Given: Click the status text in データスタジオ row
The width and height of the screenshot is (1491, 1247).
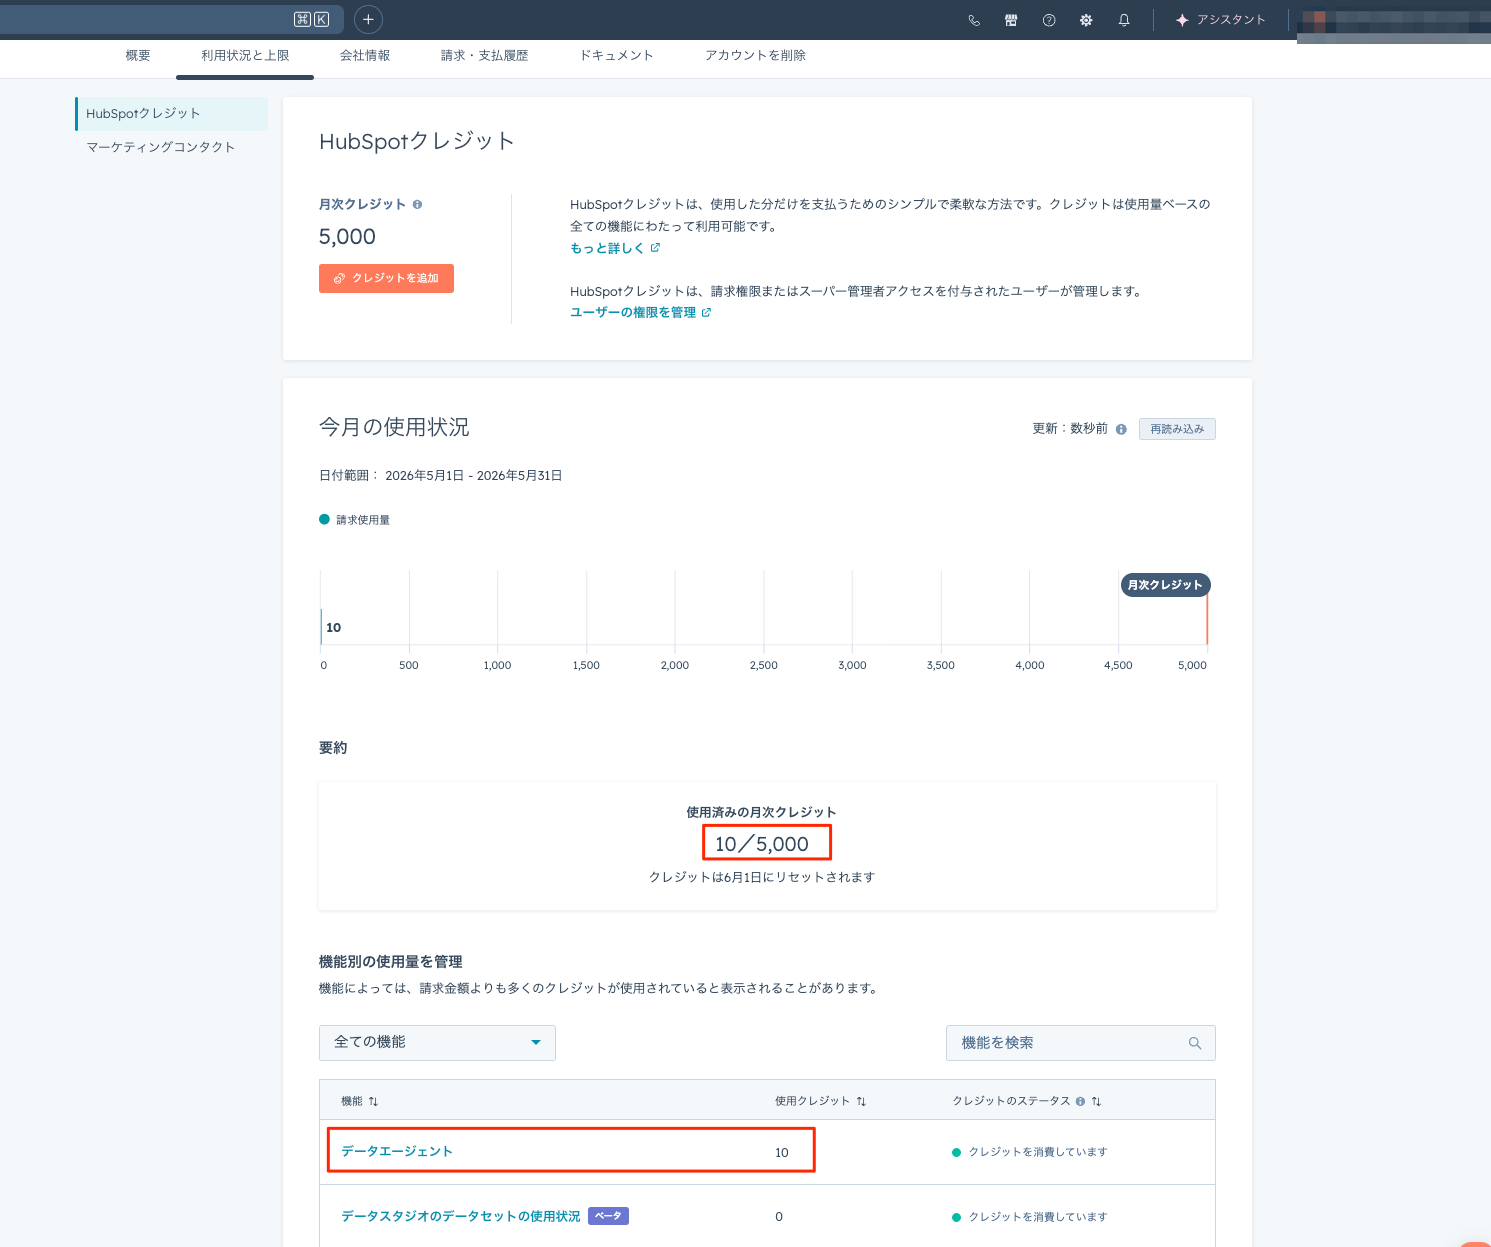Looking at the screenshot, I should pos(1030,1217).
